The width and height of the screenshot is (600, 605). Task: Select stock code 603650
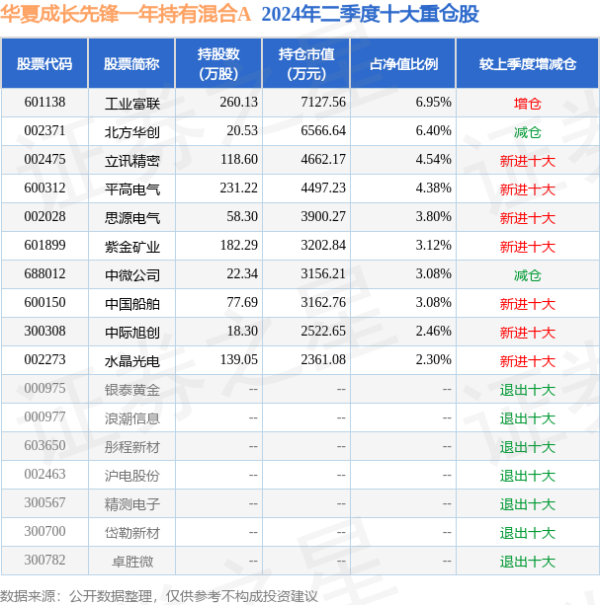(x=45, y=445)
